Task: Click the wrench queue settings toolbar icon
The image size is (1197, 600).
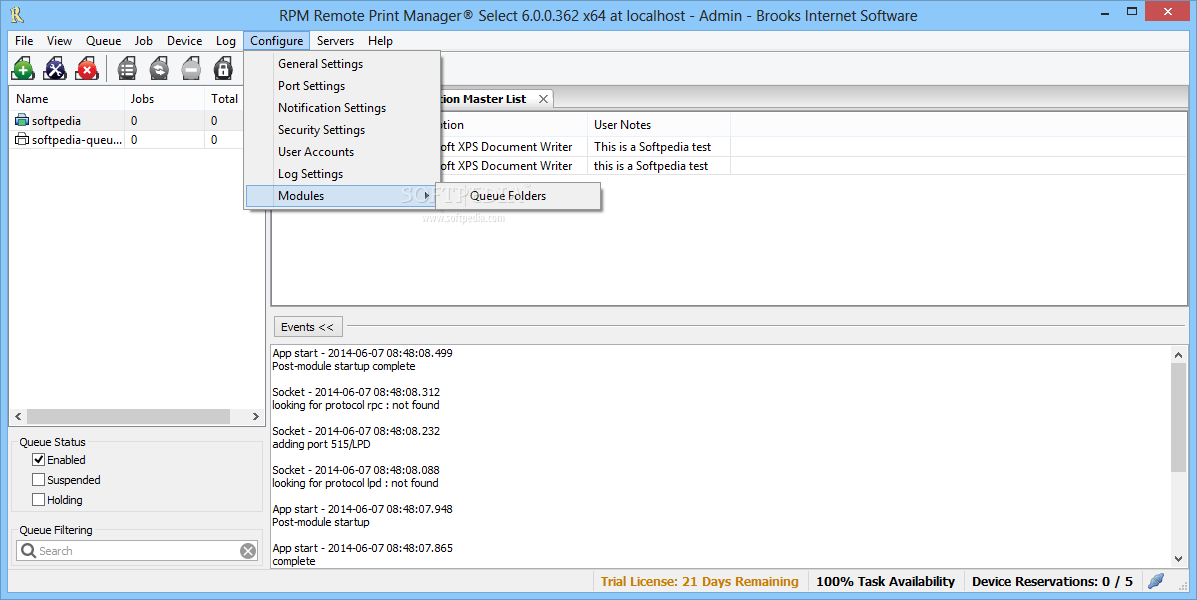Action: coord(55,69)
